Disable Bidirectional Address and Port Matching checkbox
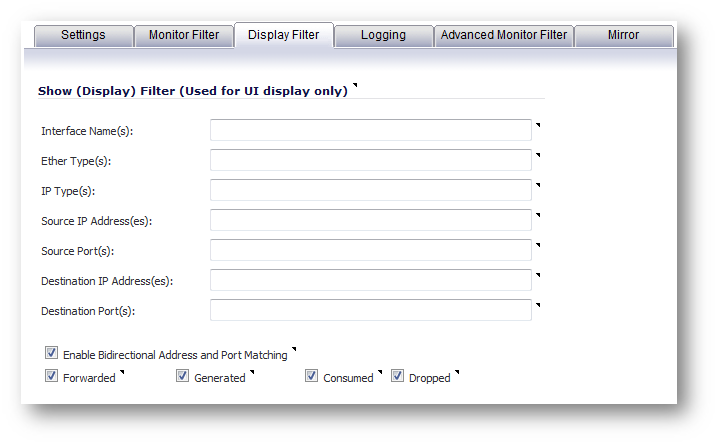Viewport: 719px width, 446px height. tap(51, 353)
